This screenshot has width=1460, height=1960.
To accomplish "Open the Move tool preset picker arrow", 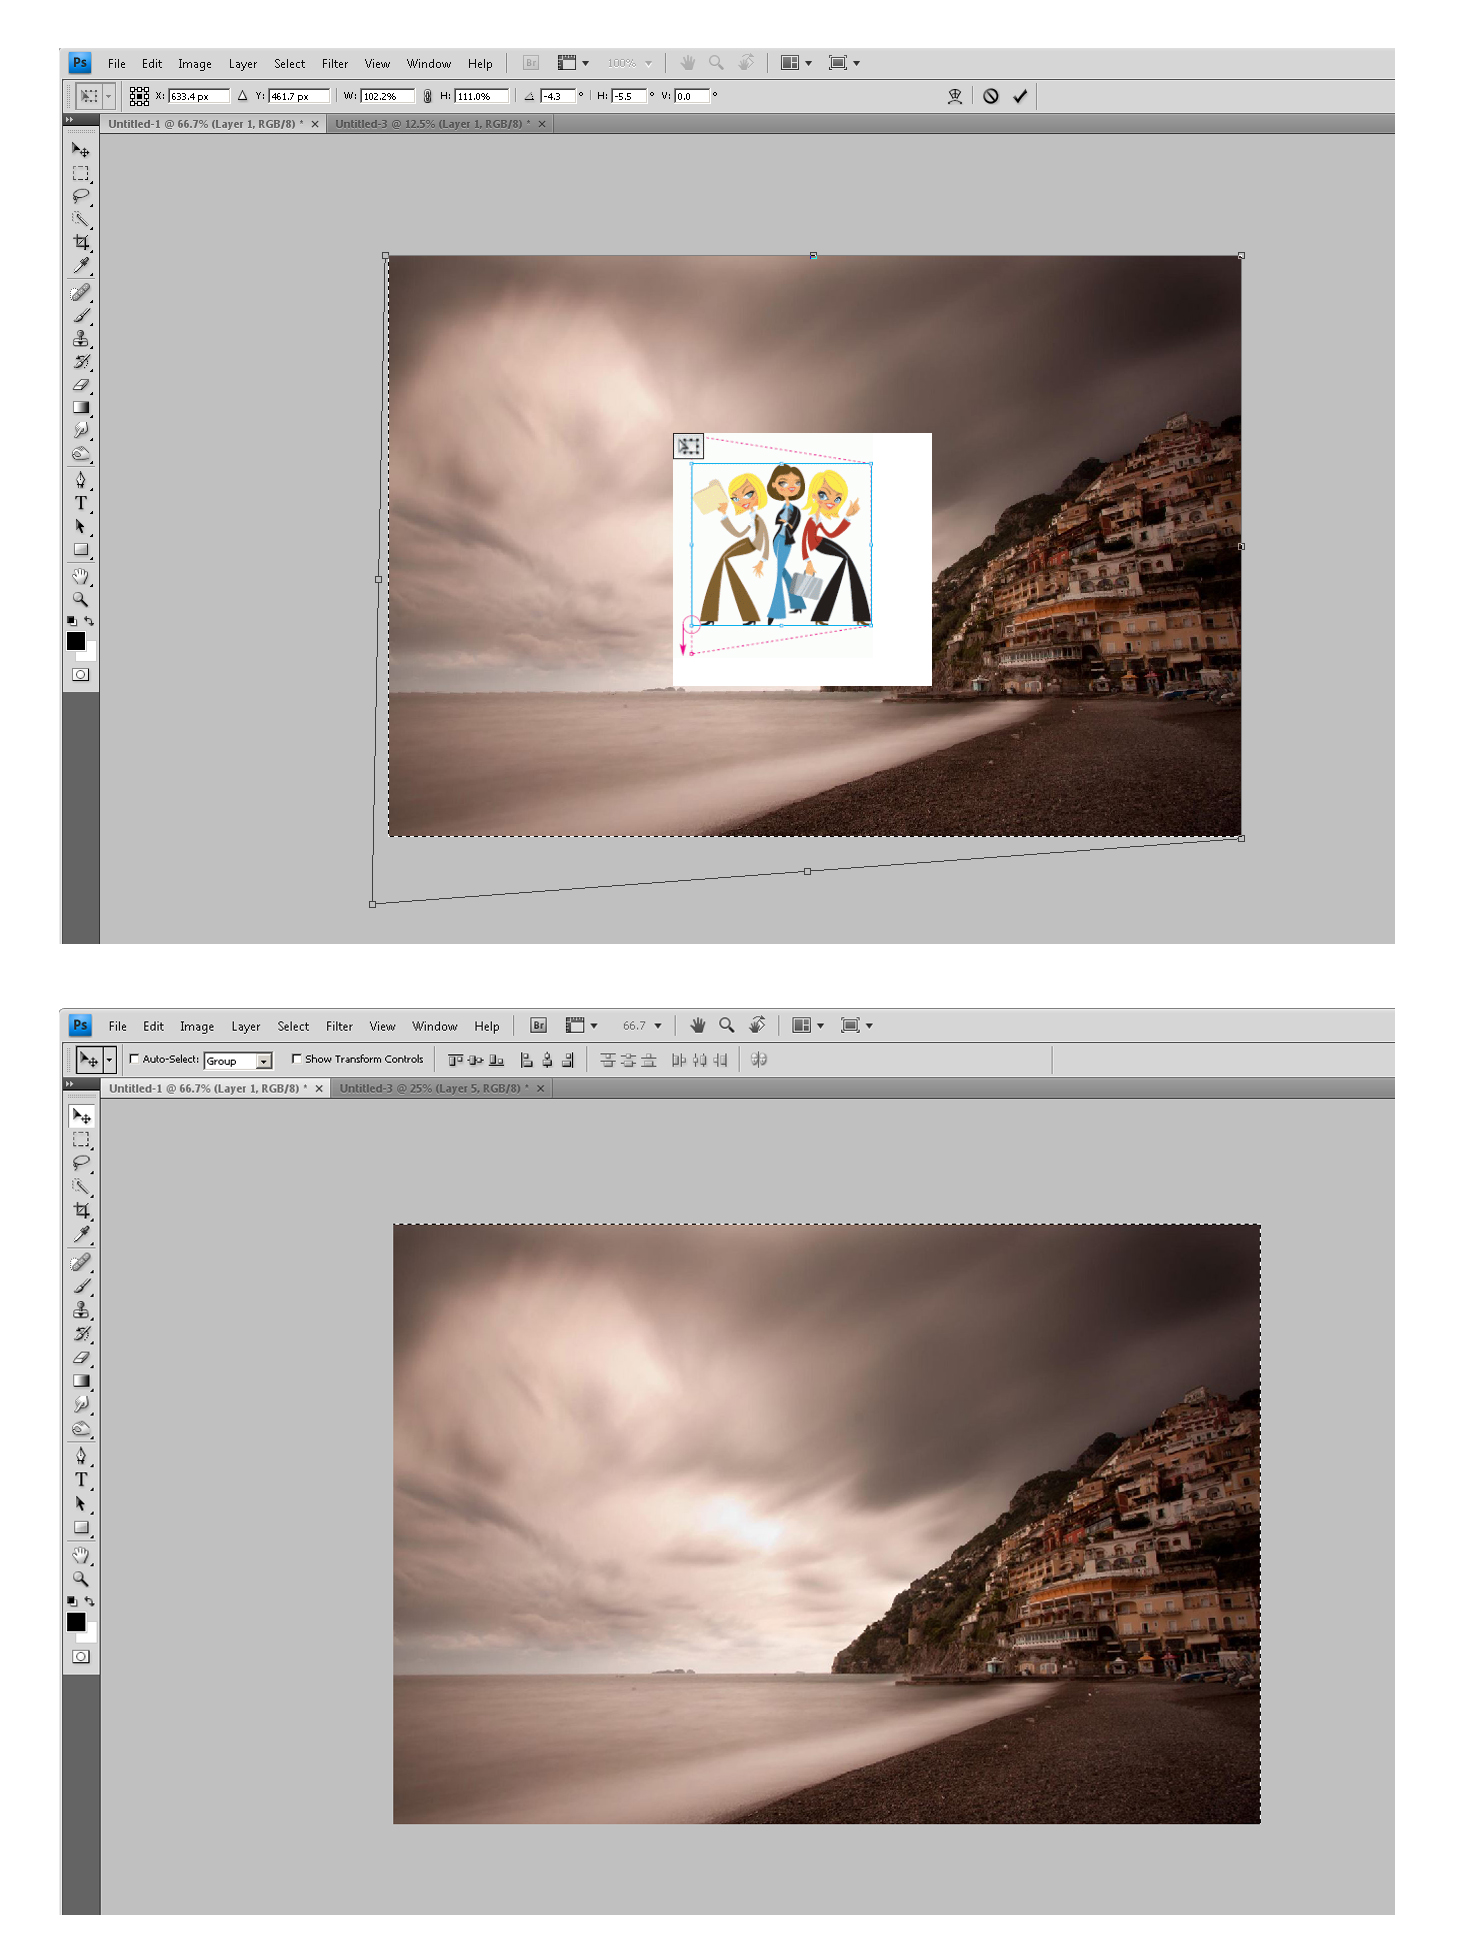I will click(x=109, y=1059).
